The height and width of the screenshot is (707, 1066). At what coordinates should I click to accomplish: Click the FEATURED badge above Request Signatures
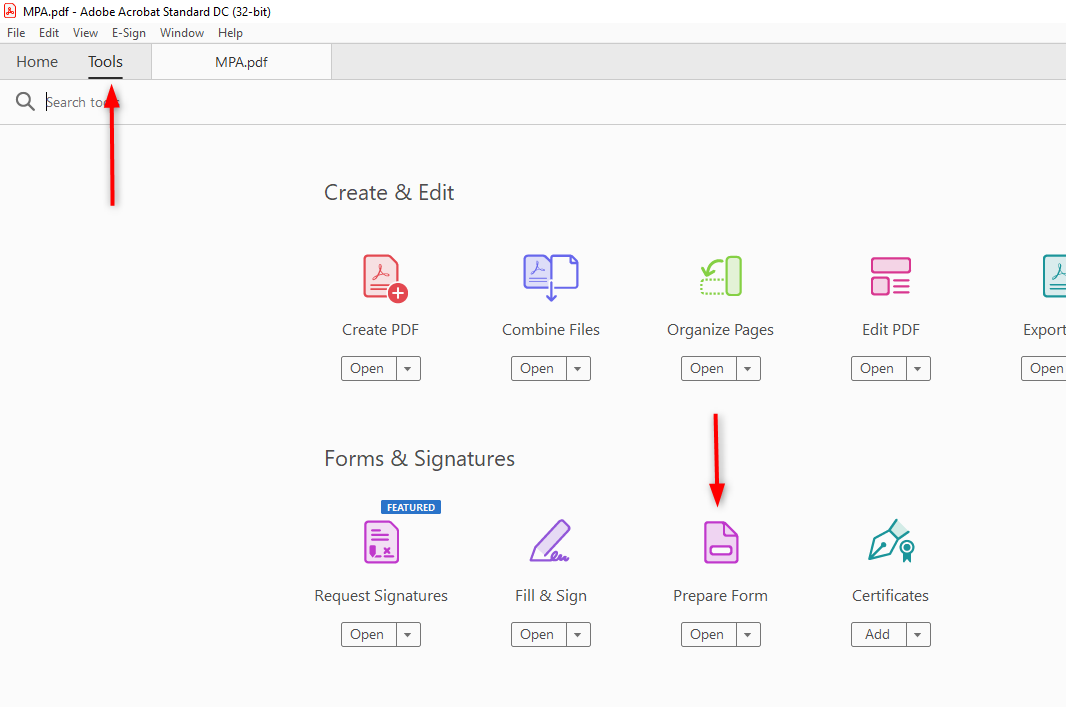pos(411,507)
